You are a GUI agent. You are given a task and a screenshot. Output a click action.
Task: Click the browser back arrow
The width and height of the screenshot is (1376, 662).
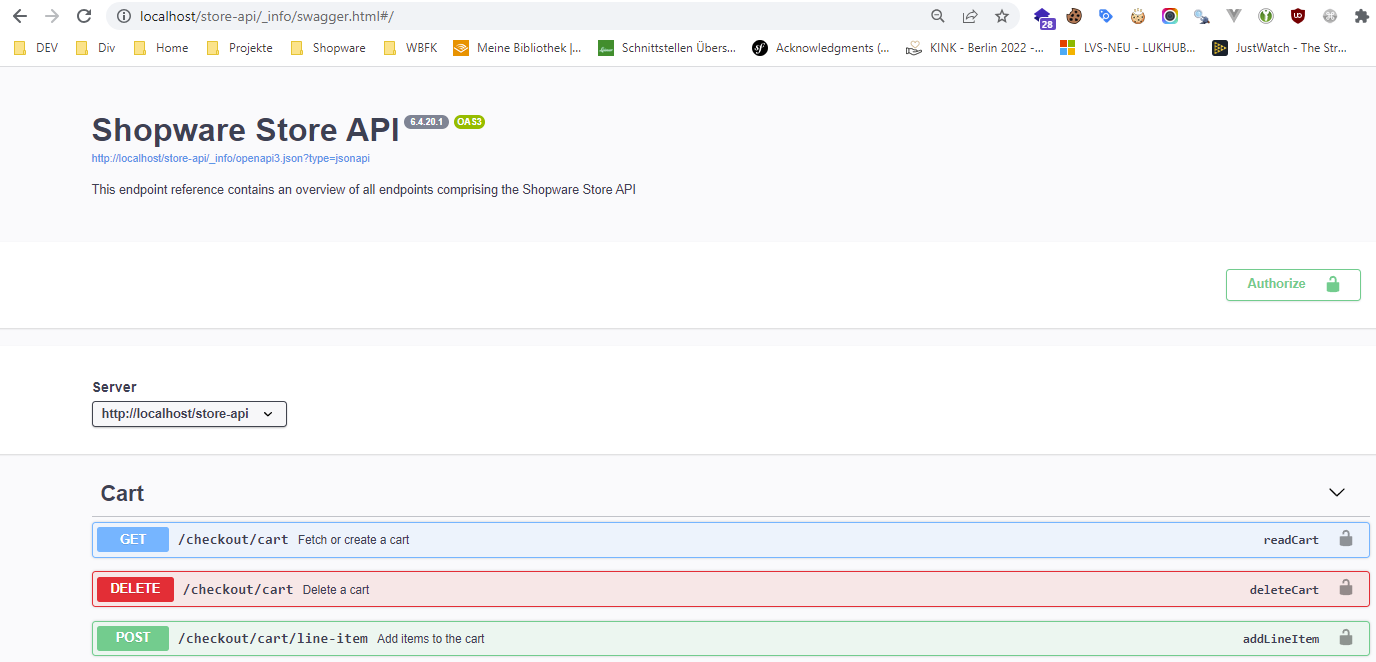(20, 16)
